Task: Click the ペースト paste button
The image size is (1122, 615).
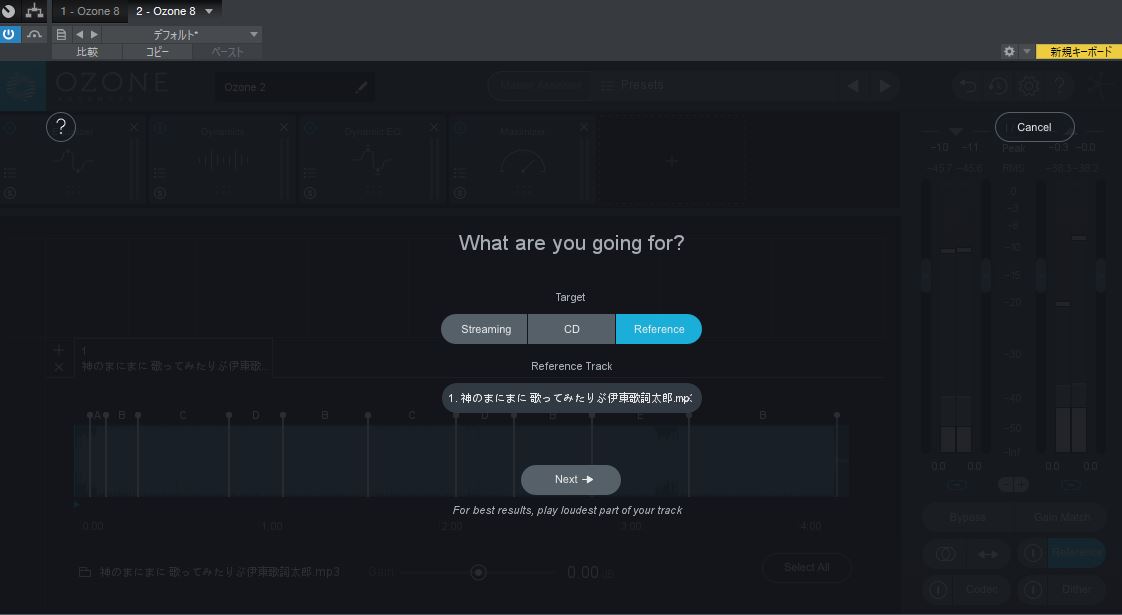Action: 228,52
